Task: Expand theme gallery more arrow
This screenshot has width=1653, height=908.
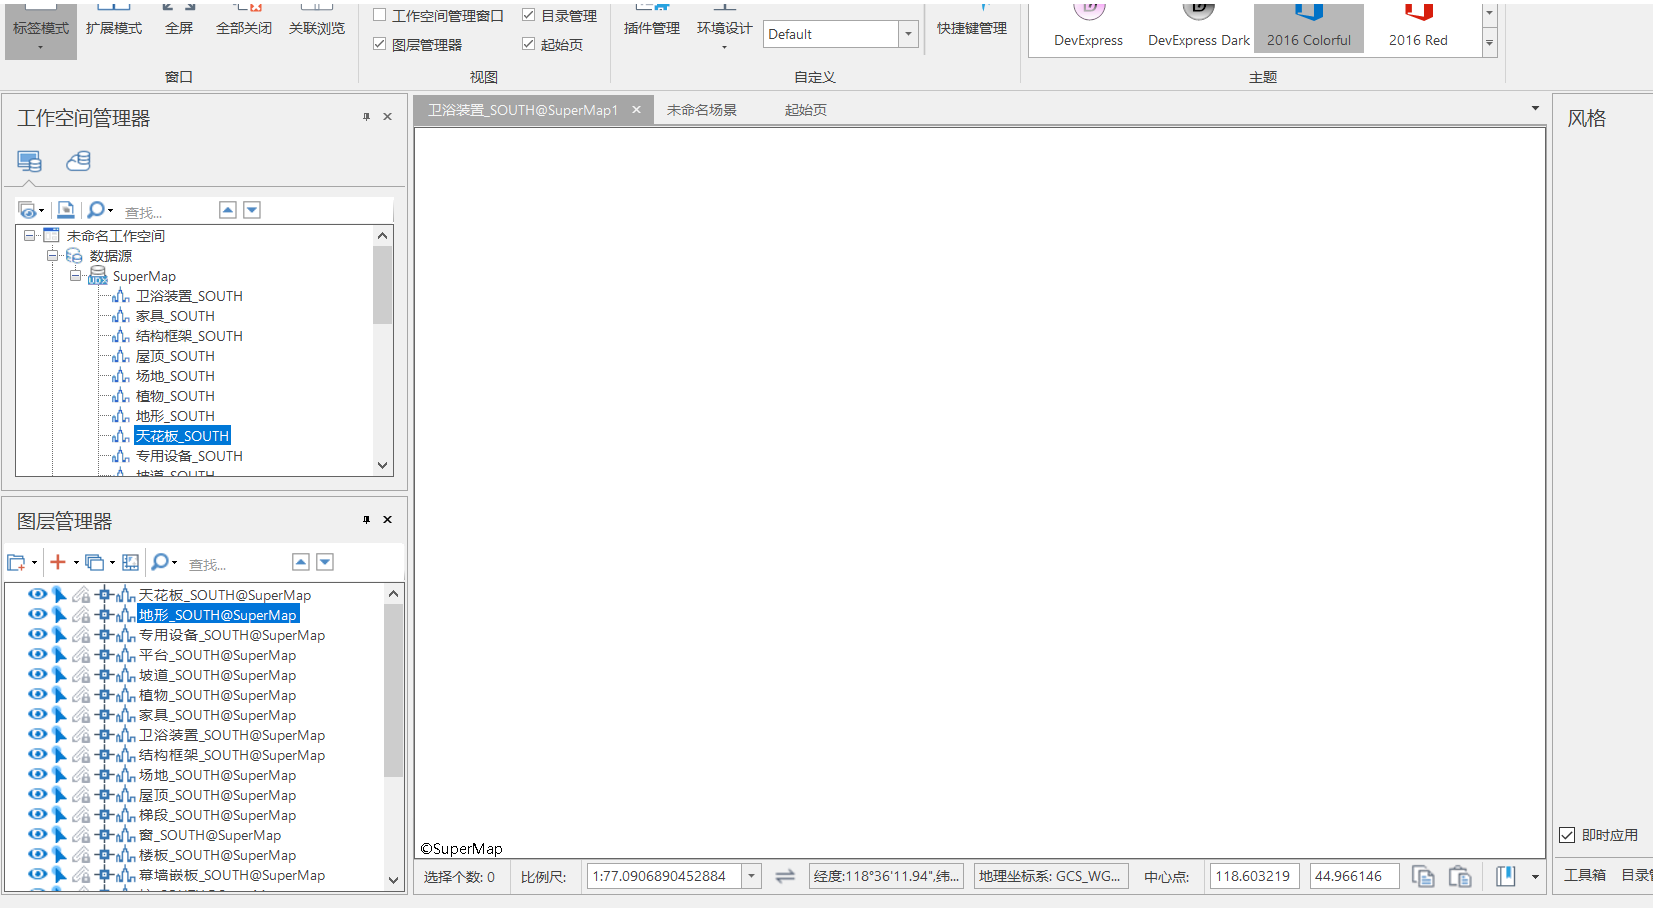Action: (1489, 43)
